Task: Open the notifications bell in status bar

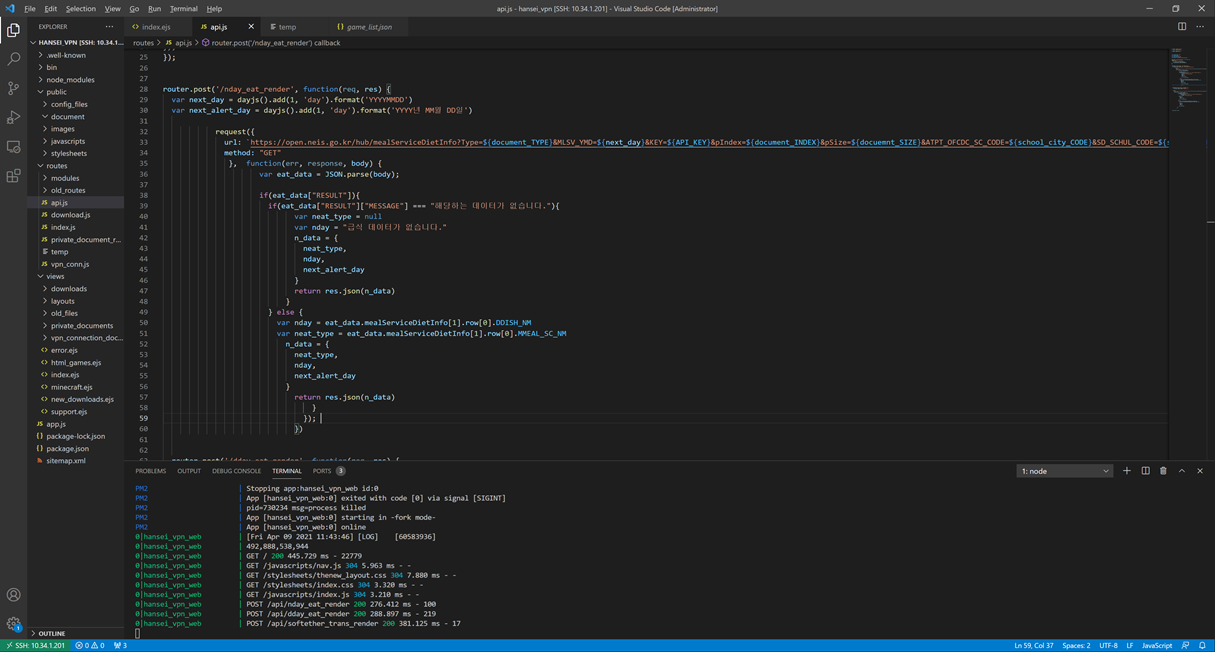Action: click(1203, 646)
